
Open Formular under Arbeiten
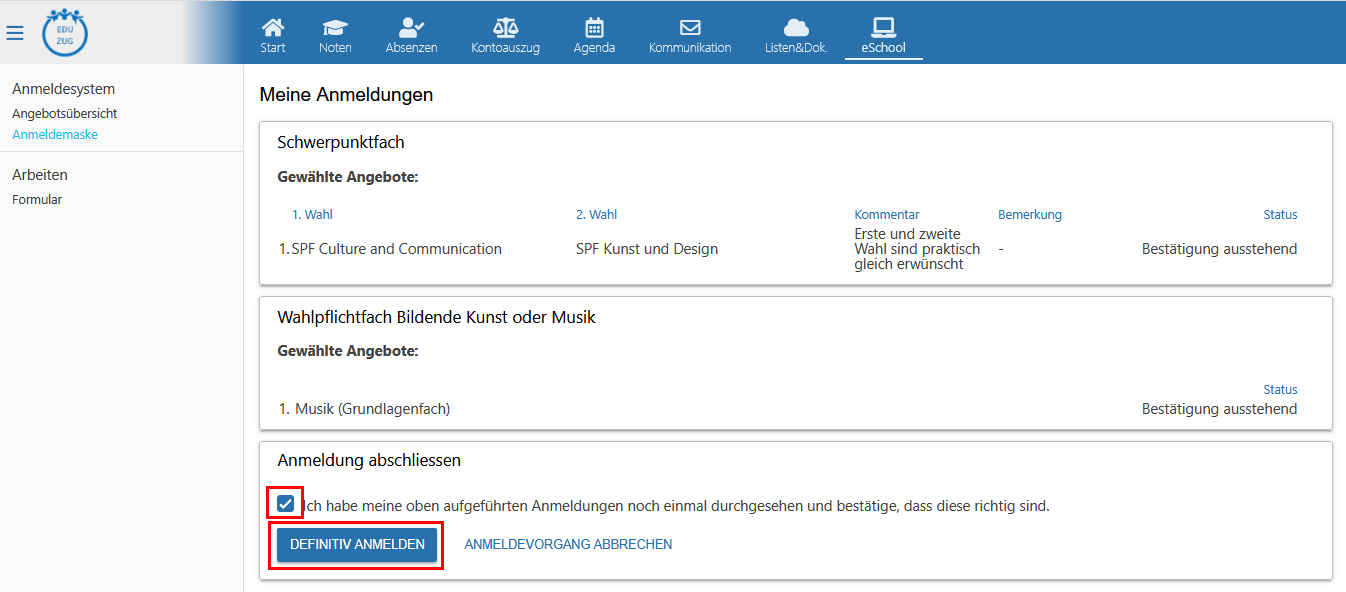37,200
